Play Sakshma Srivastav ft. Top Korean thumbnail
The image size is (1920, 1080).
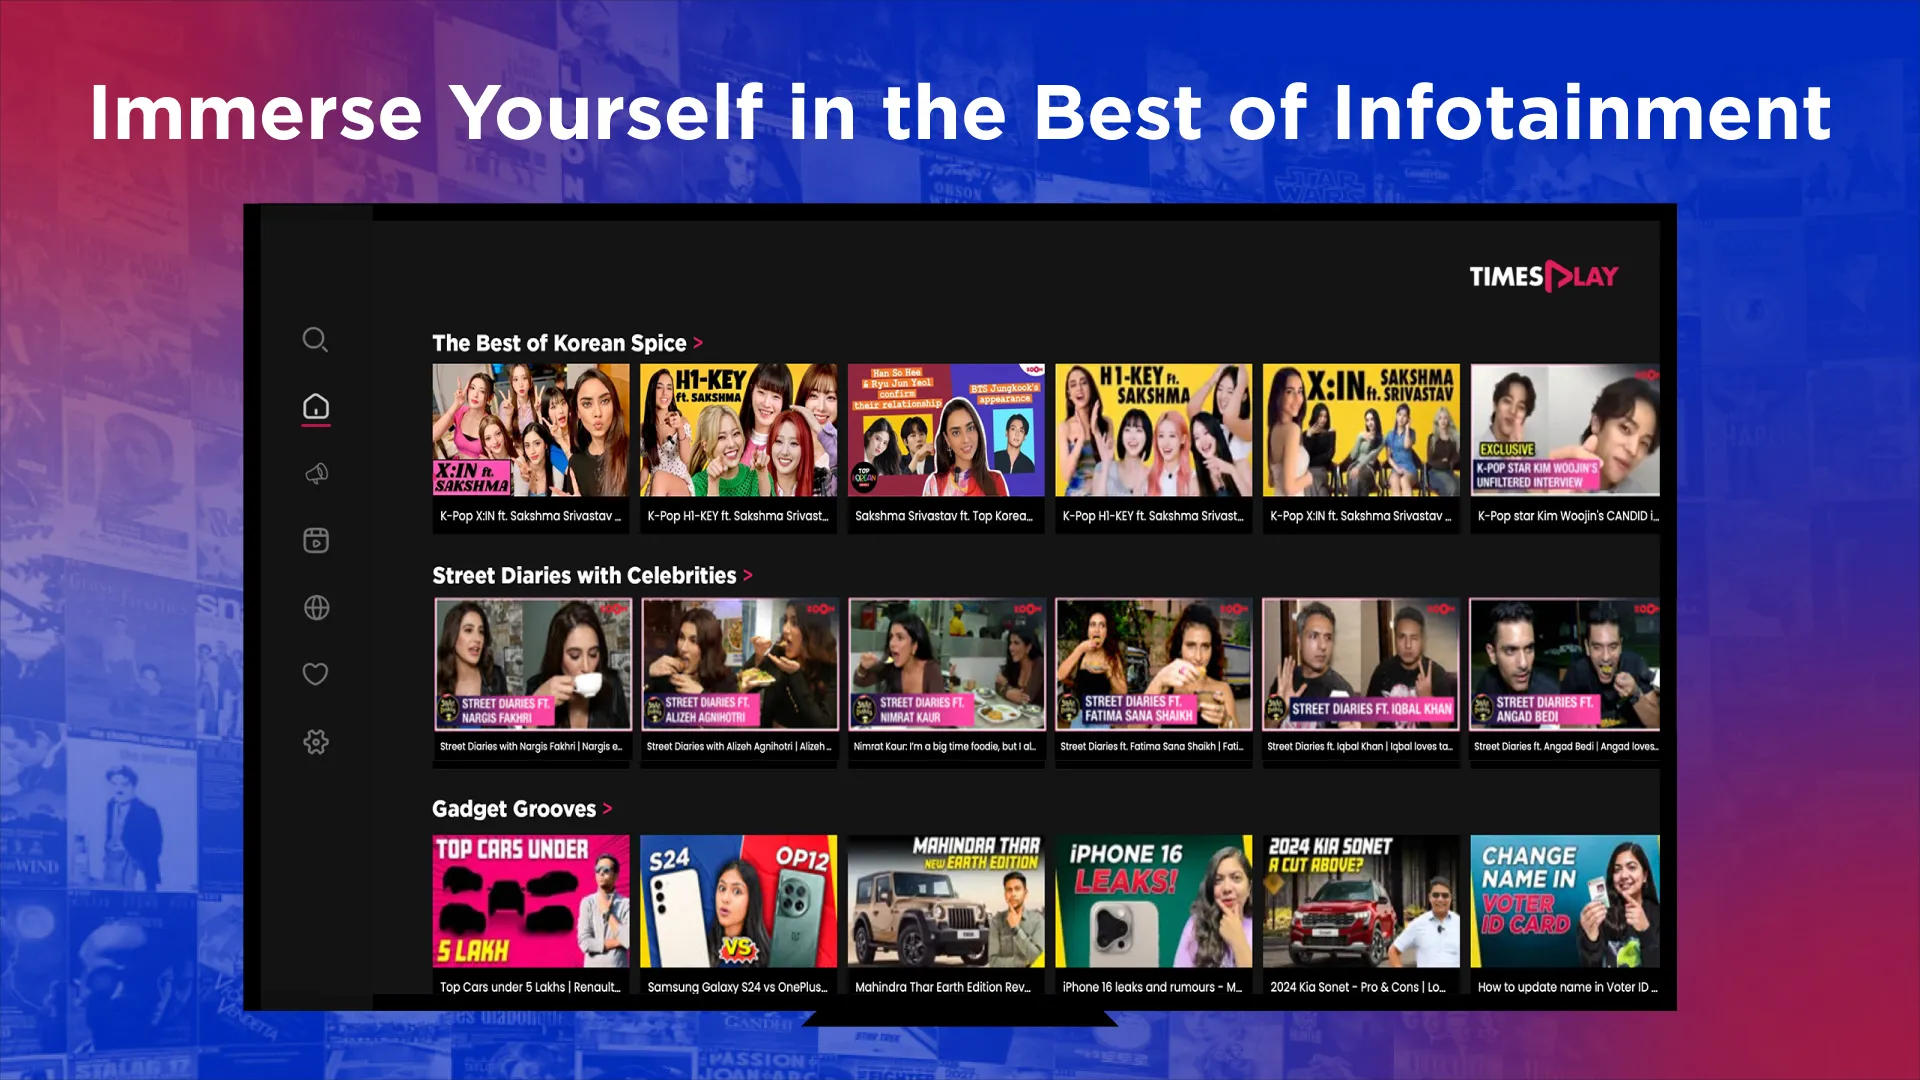click(946, 430)
